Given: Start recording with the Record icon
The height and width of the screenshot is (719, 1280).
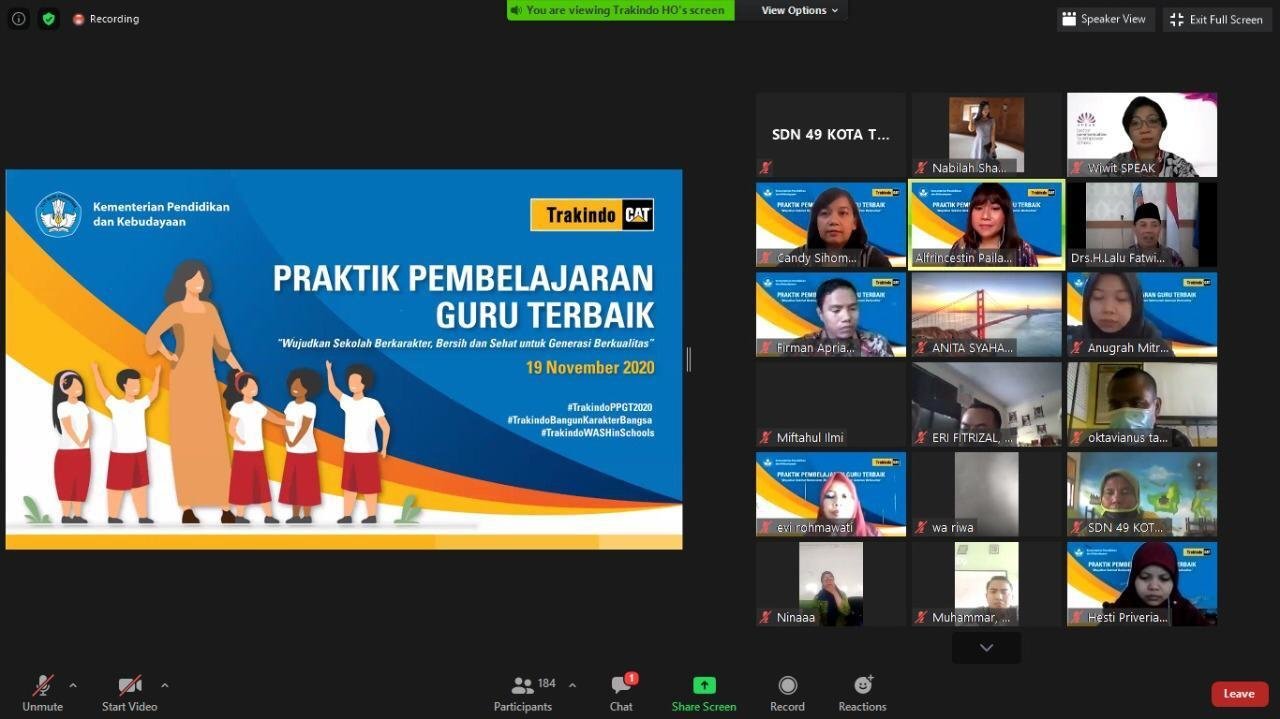Looking at the screenshot, I should (x=787, y=686).
